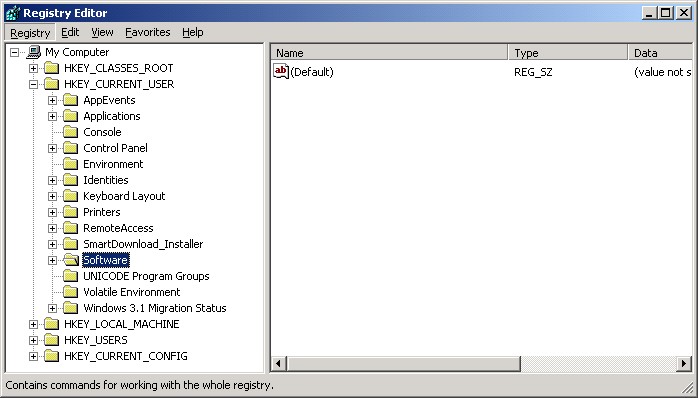Open the Registry menu
Image resolution: width=698 pixels, height=398 pixels.
coord(30,32)
